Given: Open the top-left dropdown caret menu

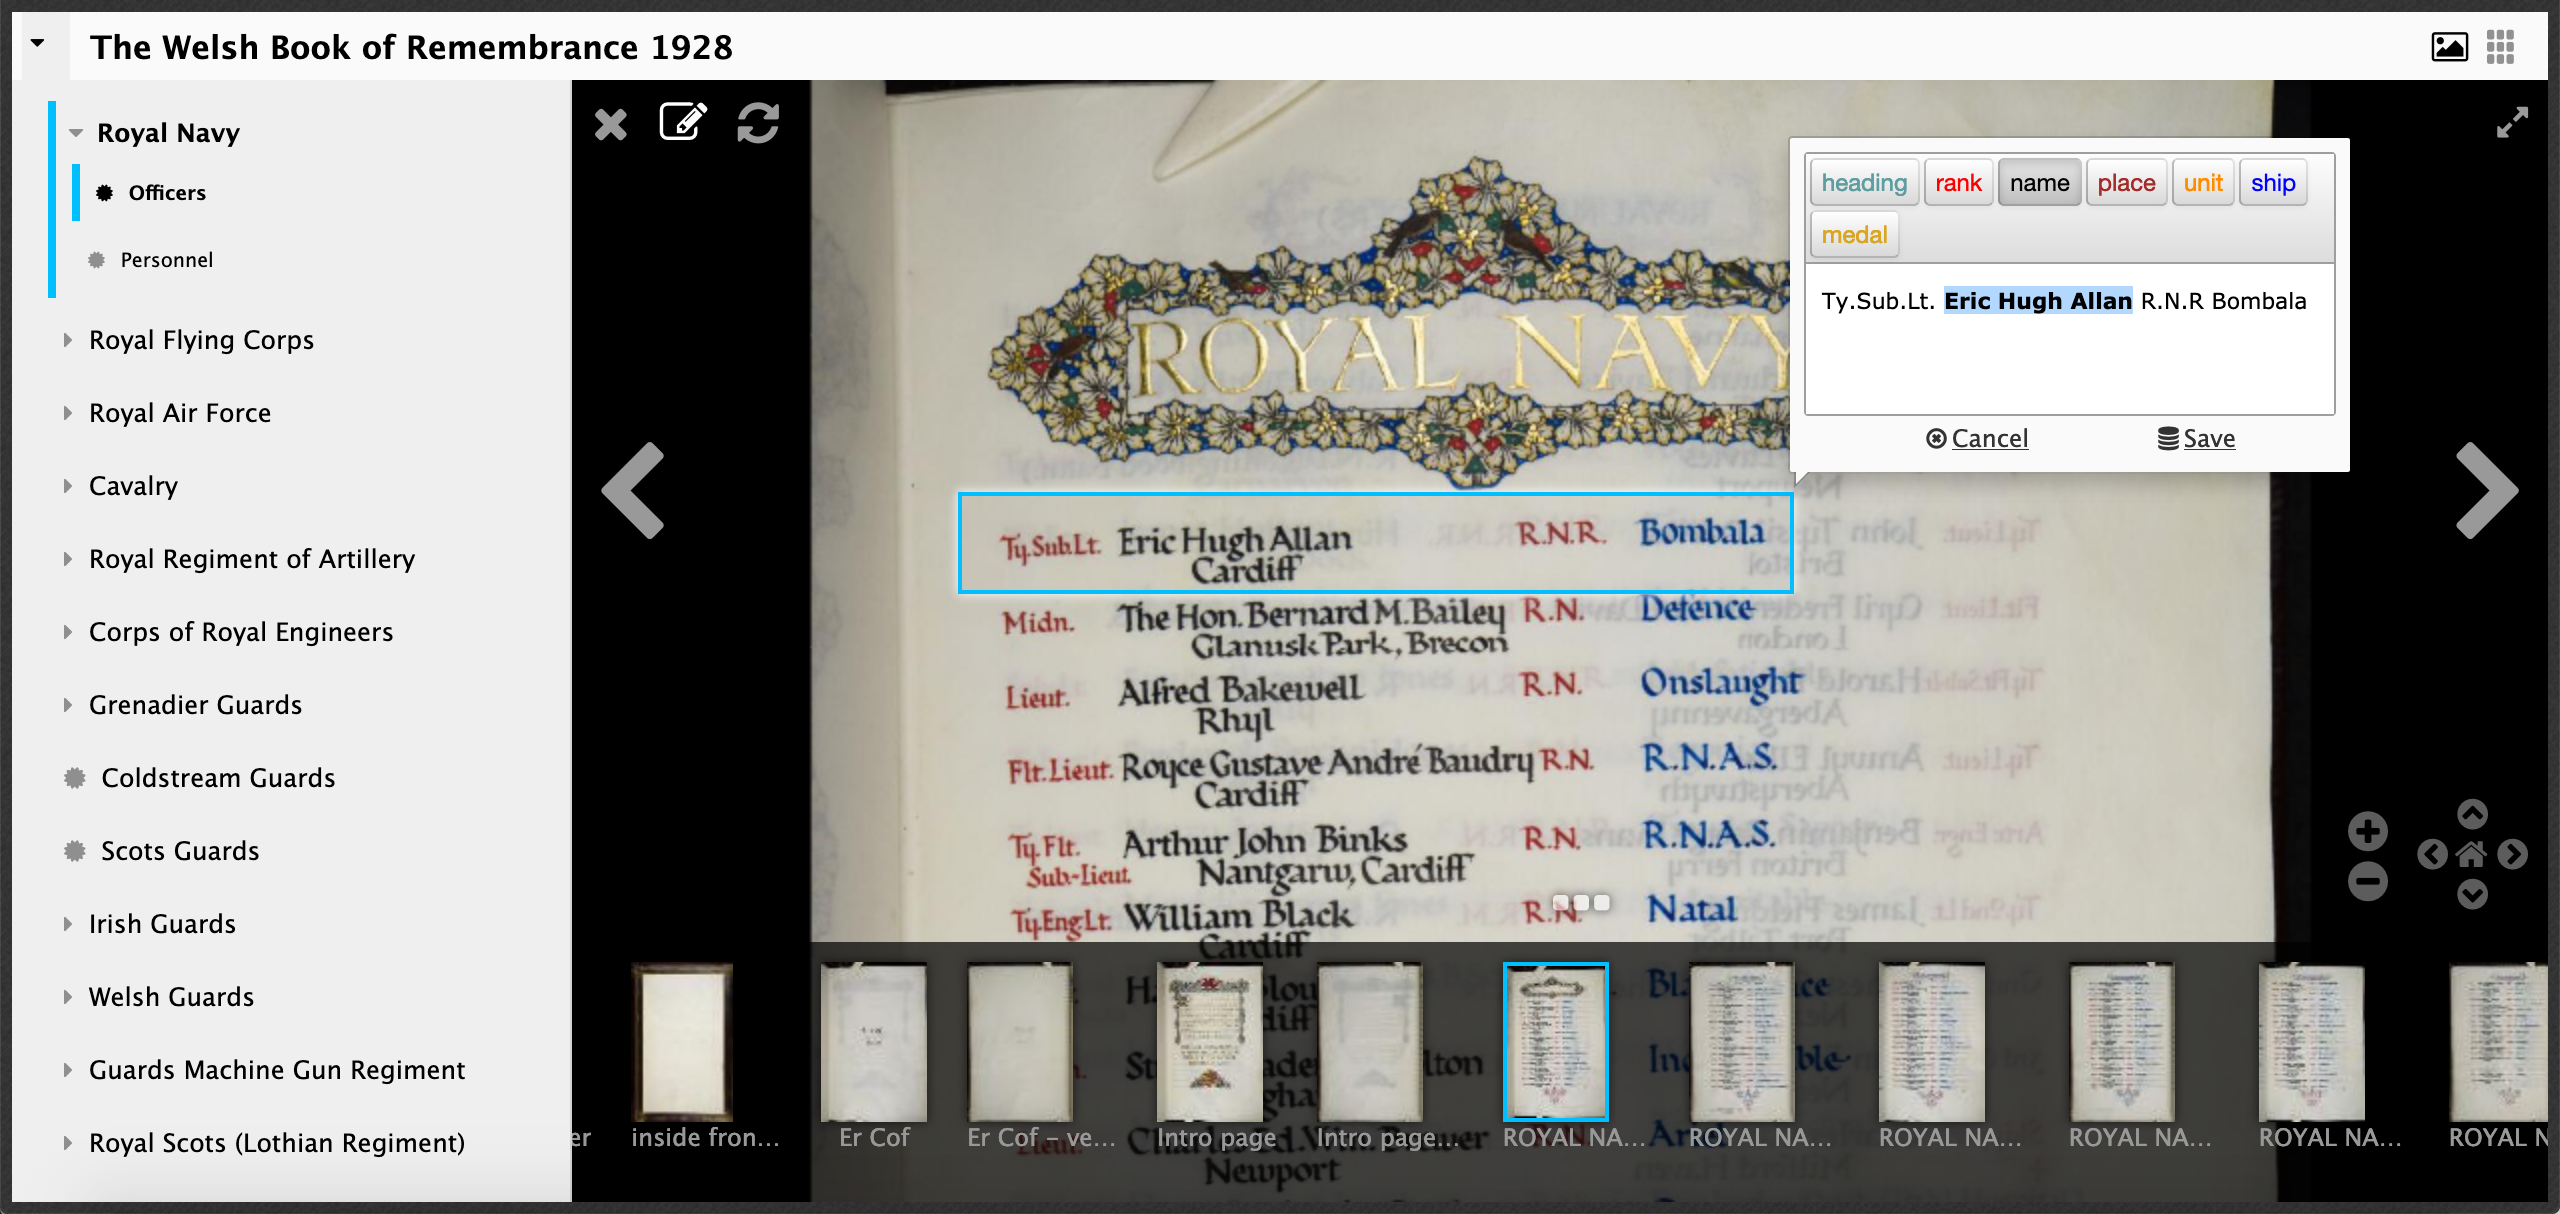Looking at the screenshot, I should click(38, 43).
